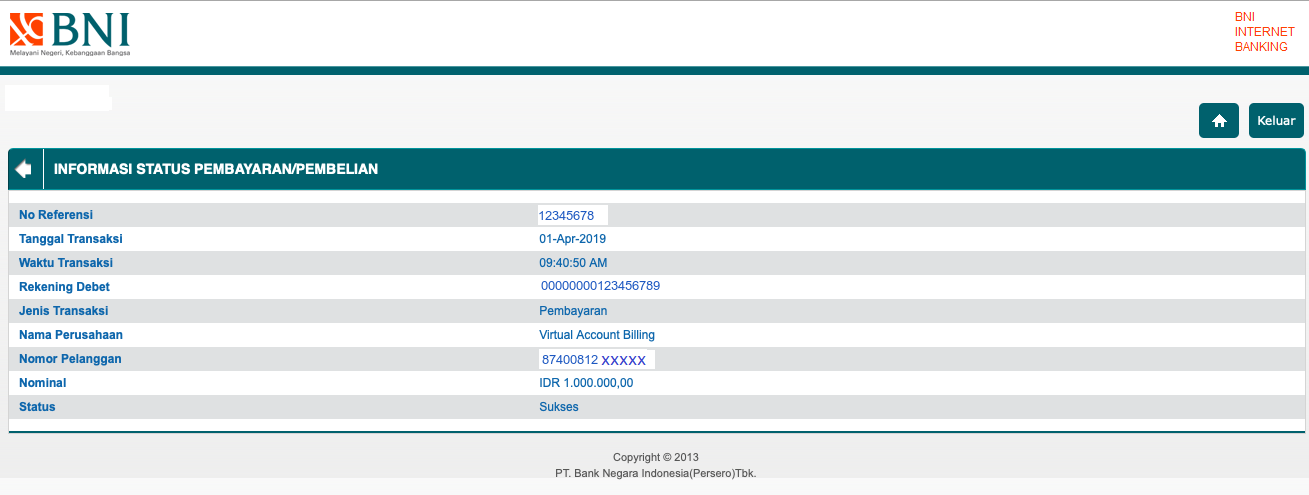Click the No Referensi label
The image size is (1309, 495).
(x=62, y=215)
